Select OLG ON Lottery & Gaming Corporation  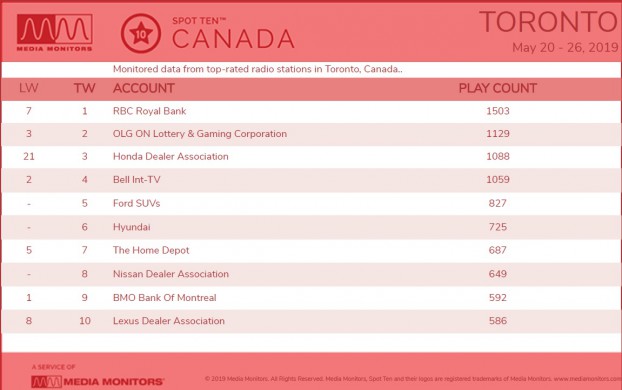(200, 134)
